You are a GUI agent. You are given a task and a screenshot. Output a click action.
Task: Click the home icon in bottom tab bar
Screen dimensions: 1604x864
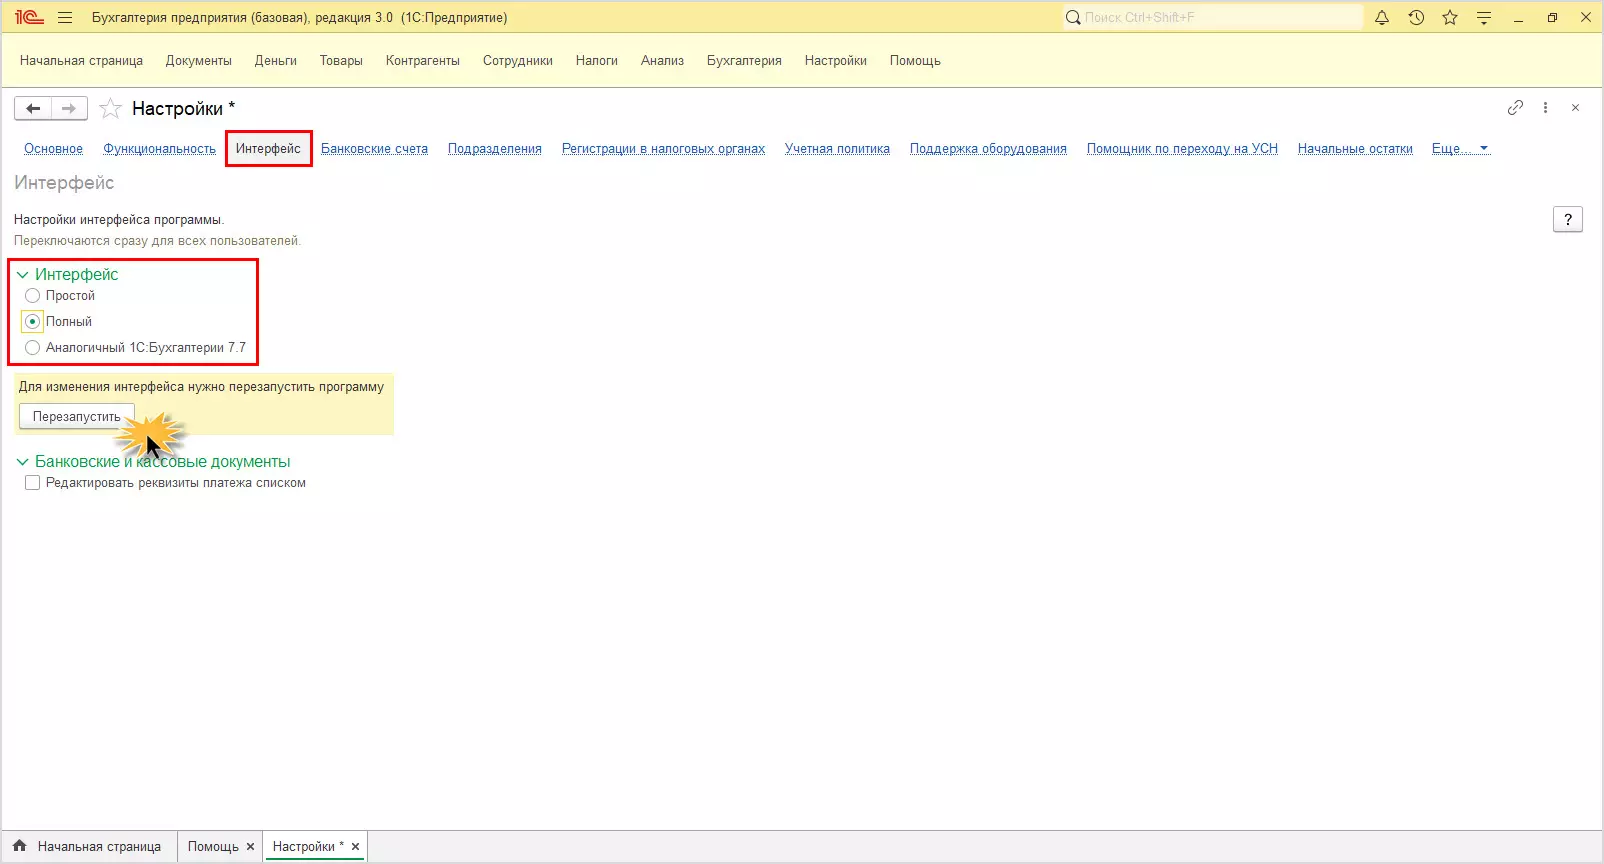pos(20,846)
